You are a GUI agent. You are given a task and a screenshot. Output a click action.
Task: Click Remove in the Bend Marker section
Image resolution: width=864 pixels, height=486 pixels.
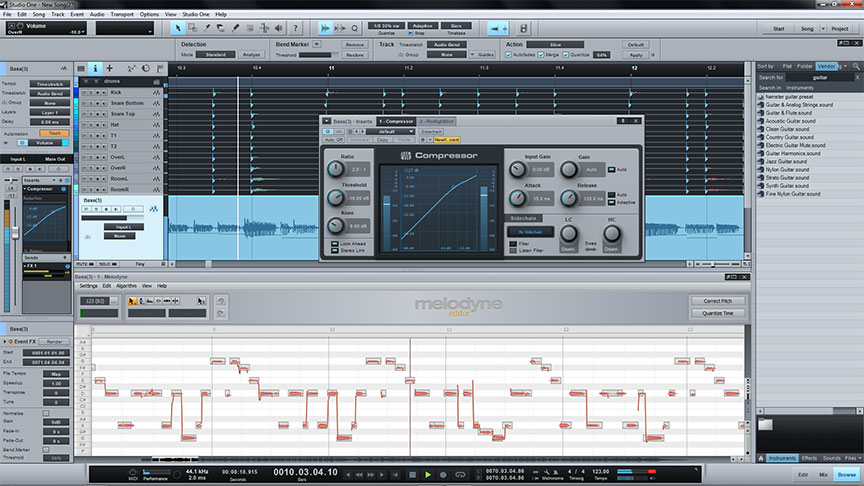point(355,45)
